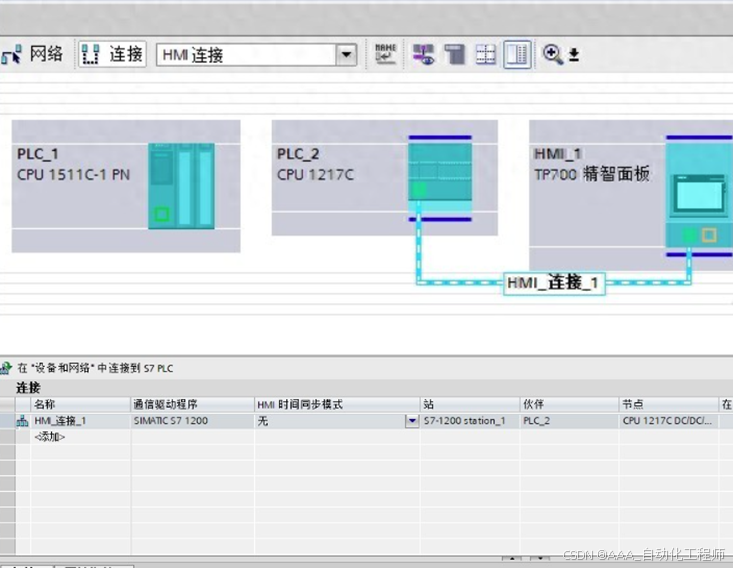Image resolution: width=733 pixels, height=568 pixels.
Task: Click the SIMATIC S7 1200 driver cell
Action: [192, 421]
